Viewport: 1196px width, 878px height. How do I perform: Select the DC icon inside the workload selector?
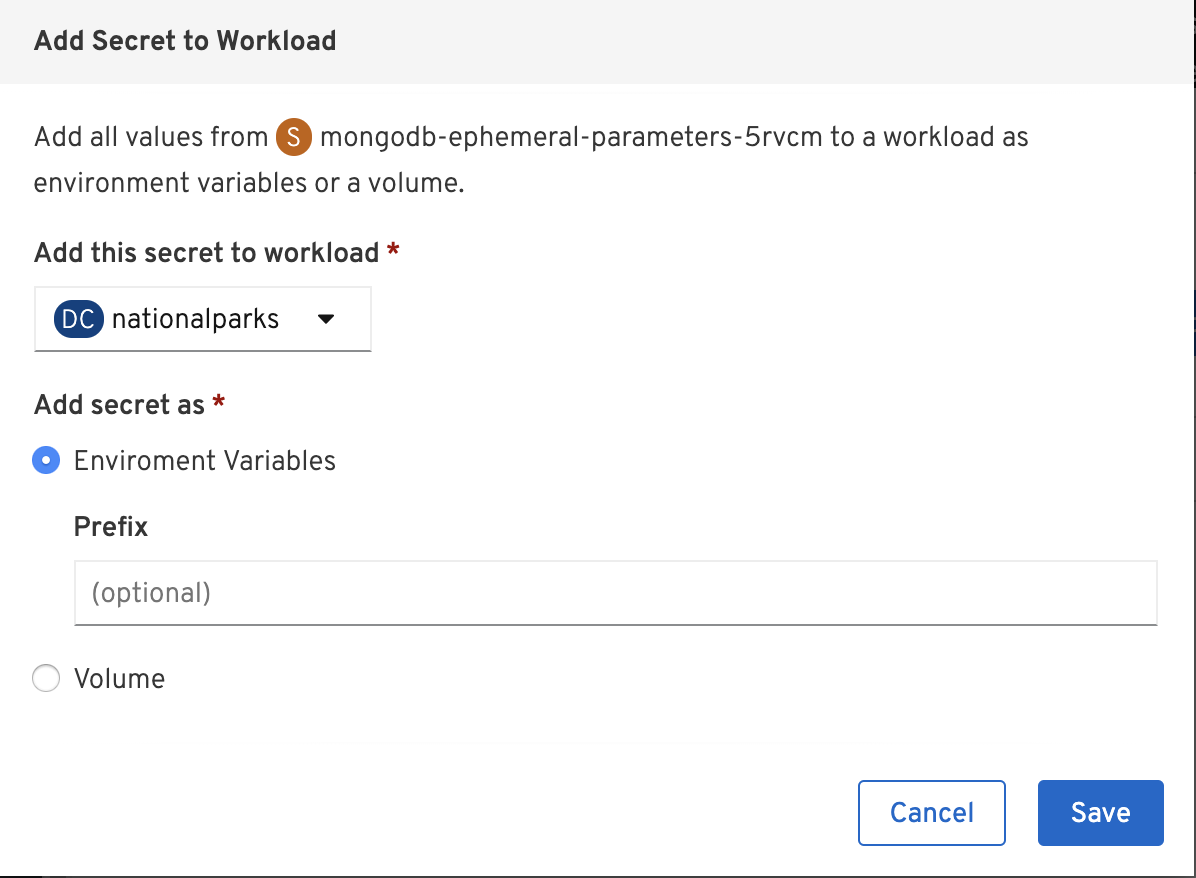78,318
